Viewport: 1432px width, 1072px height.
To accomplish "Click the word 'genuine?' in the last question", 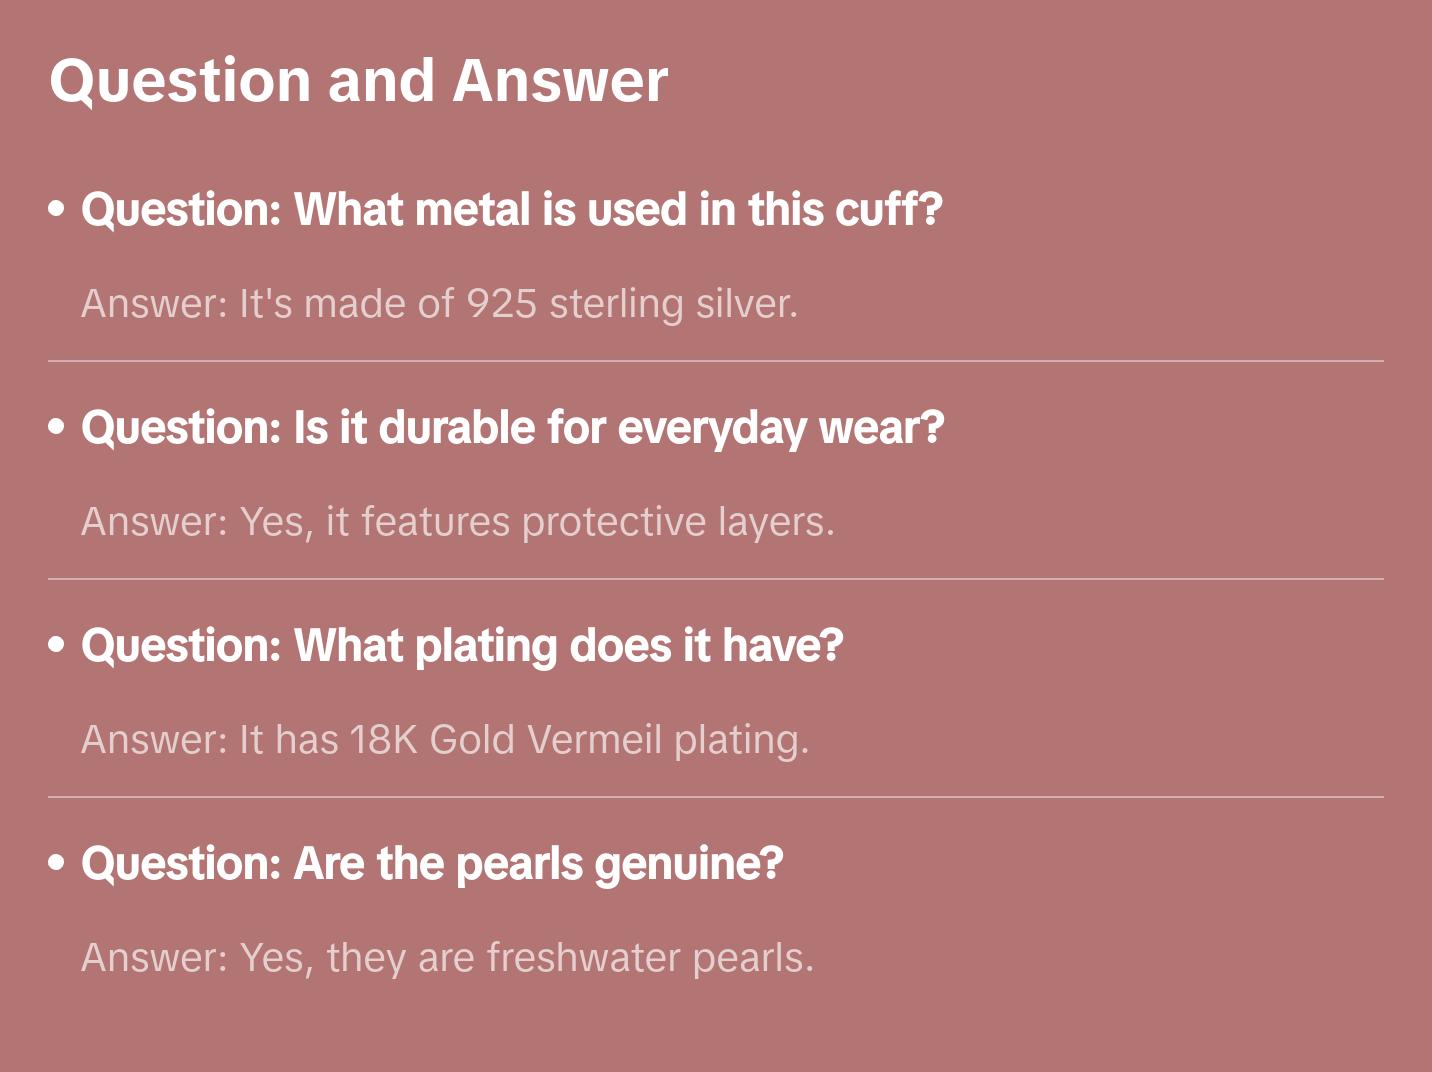I will click(x=688, y=864).
